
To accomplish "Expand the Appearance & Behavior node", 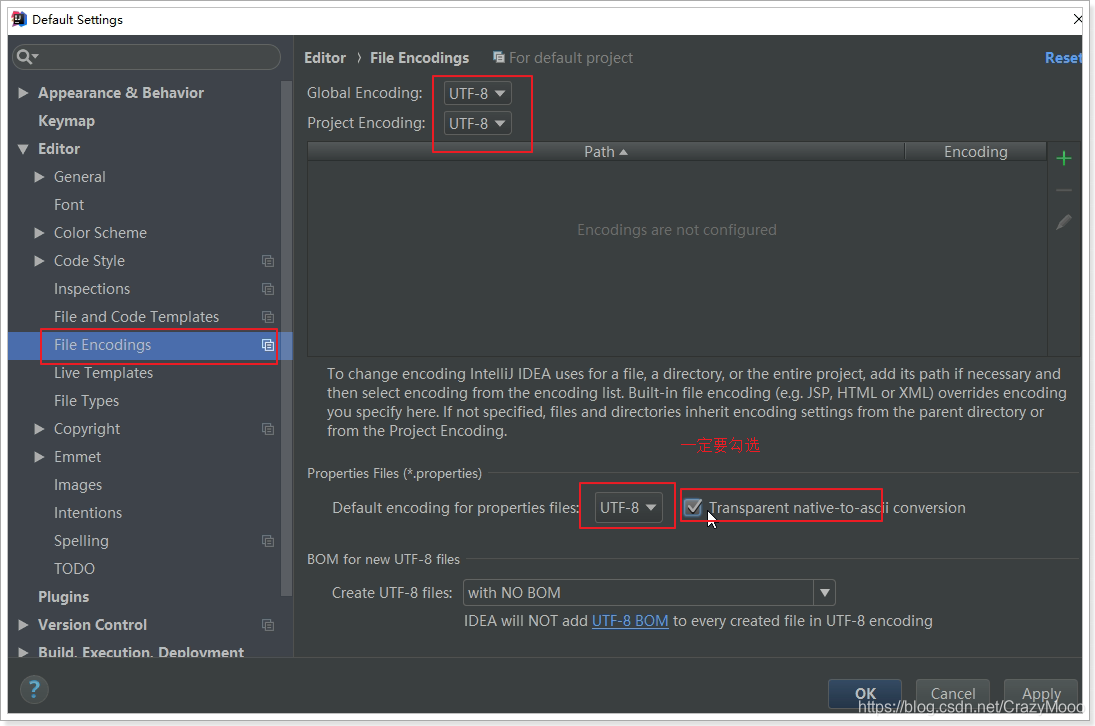I will click(x=23, y=93).
